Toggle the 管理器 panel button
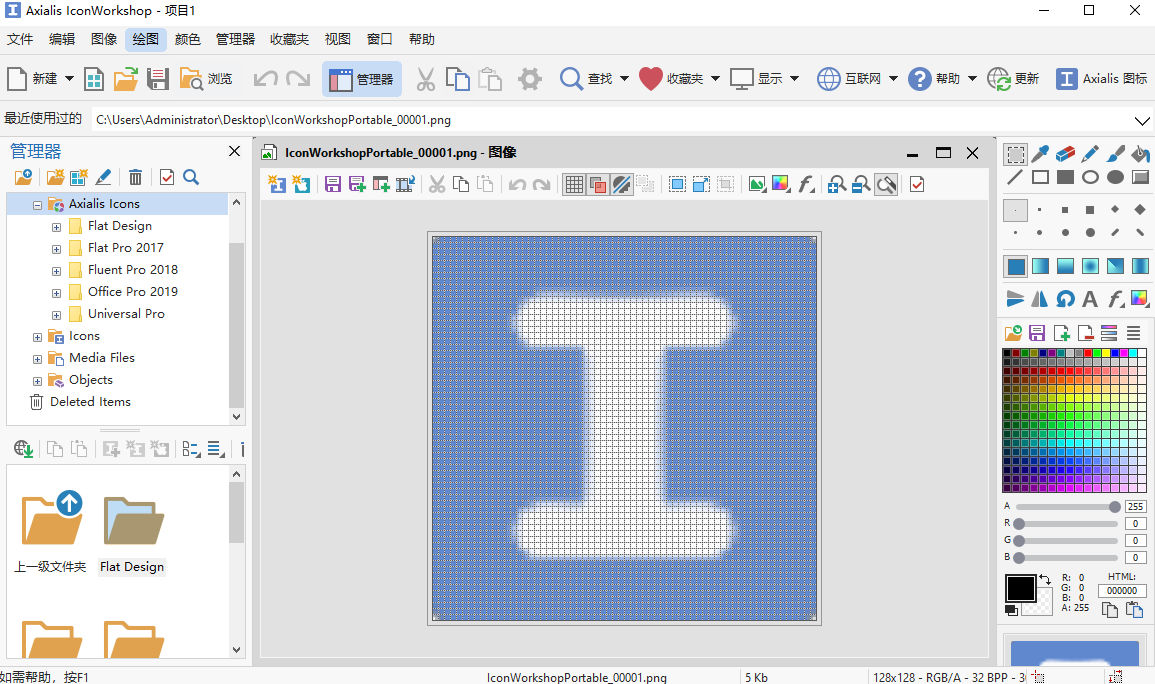This screenshot has height=684, width=1155. click(x=362, y=79)
